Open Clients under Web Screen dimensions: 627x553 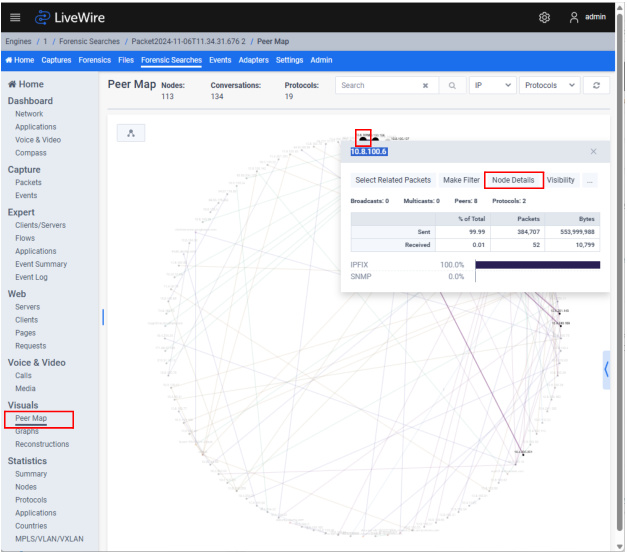[26, 320]
